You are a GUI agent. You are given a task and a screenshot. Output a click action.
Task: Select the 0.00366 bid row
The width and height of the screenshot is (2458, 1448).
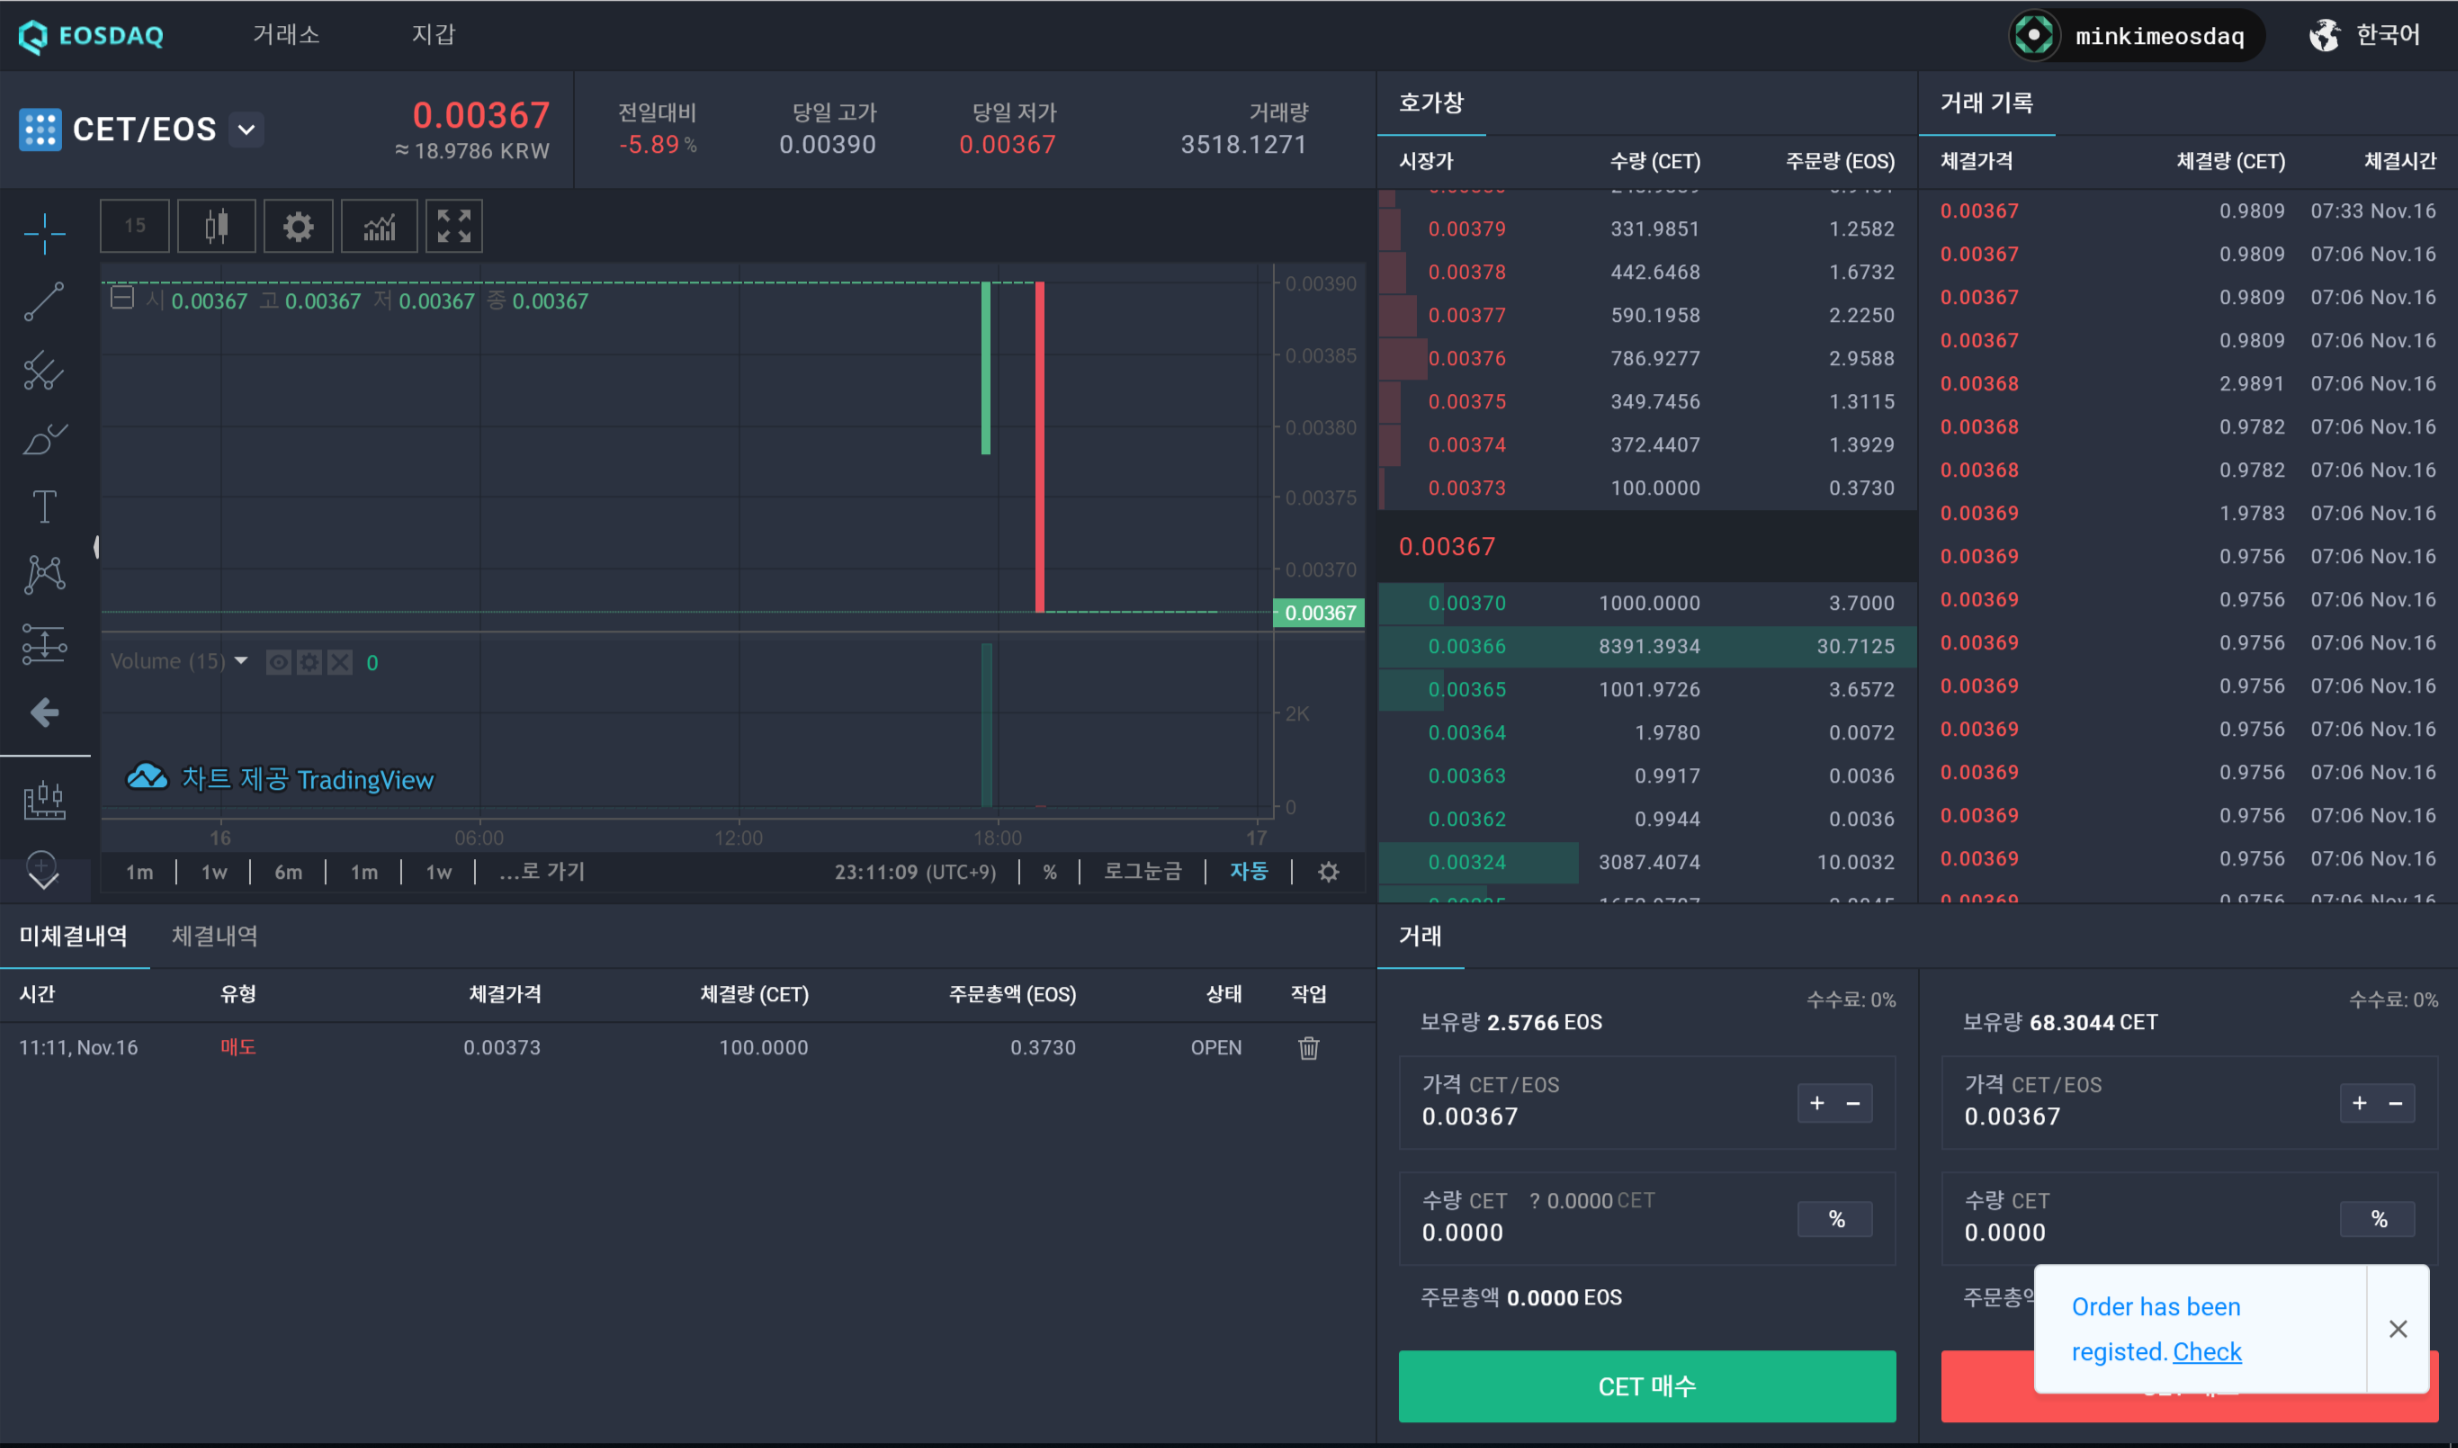pos(1647,646)
